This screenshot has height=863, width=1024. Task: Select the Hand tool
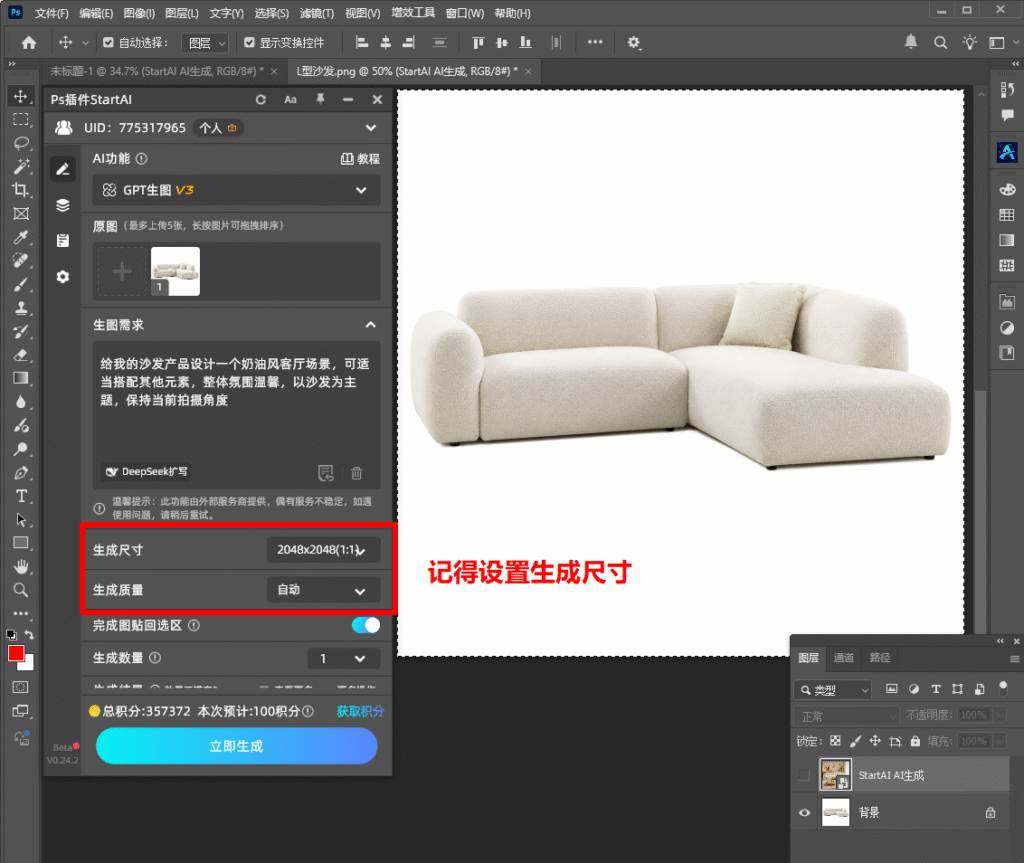click(21, 566)
